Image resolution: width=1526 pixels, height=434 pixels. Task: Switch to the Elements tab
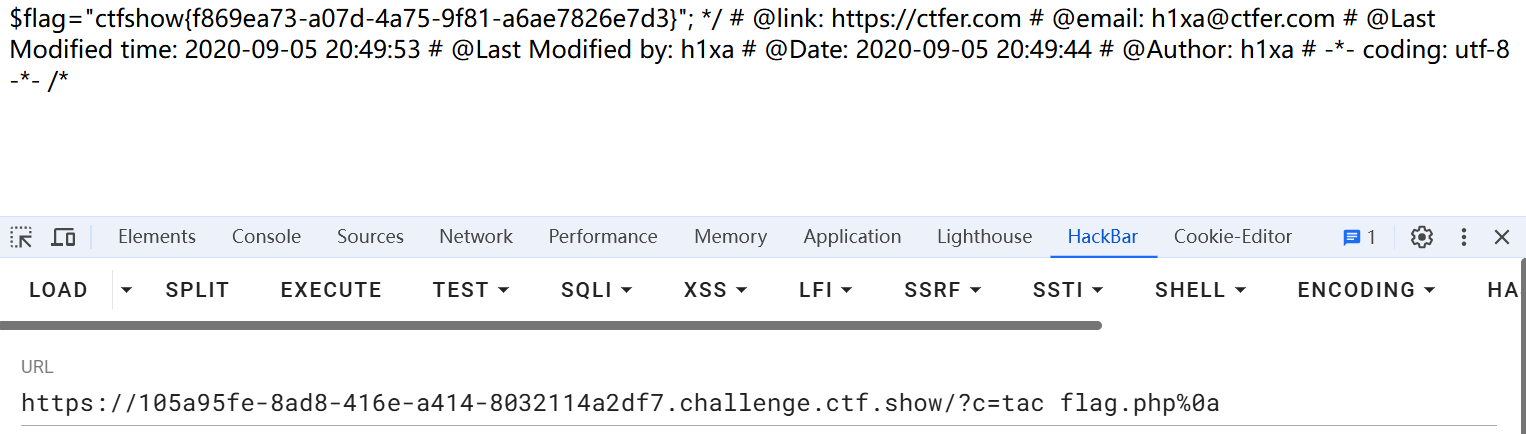click(x=156, y=237)
